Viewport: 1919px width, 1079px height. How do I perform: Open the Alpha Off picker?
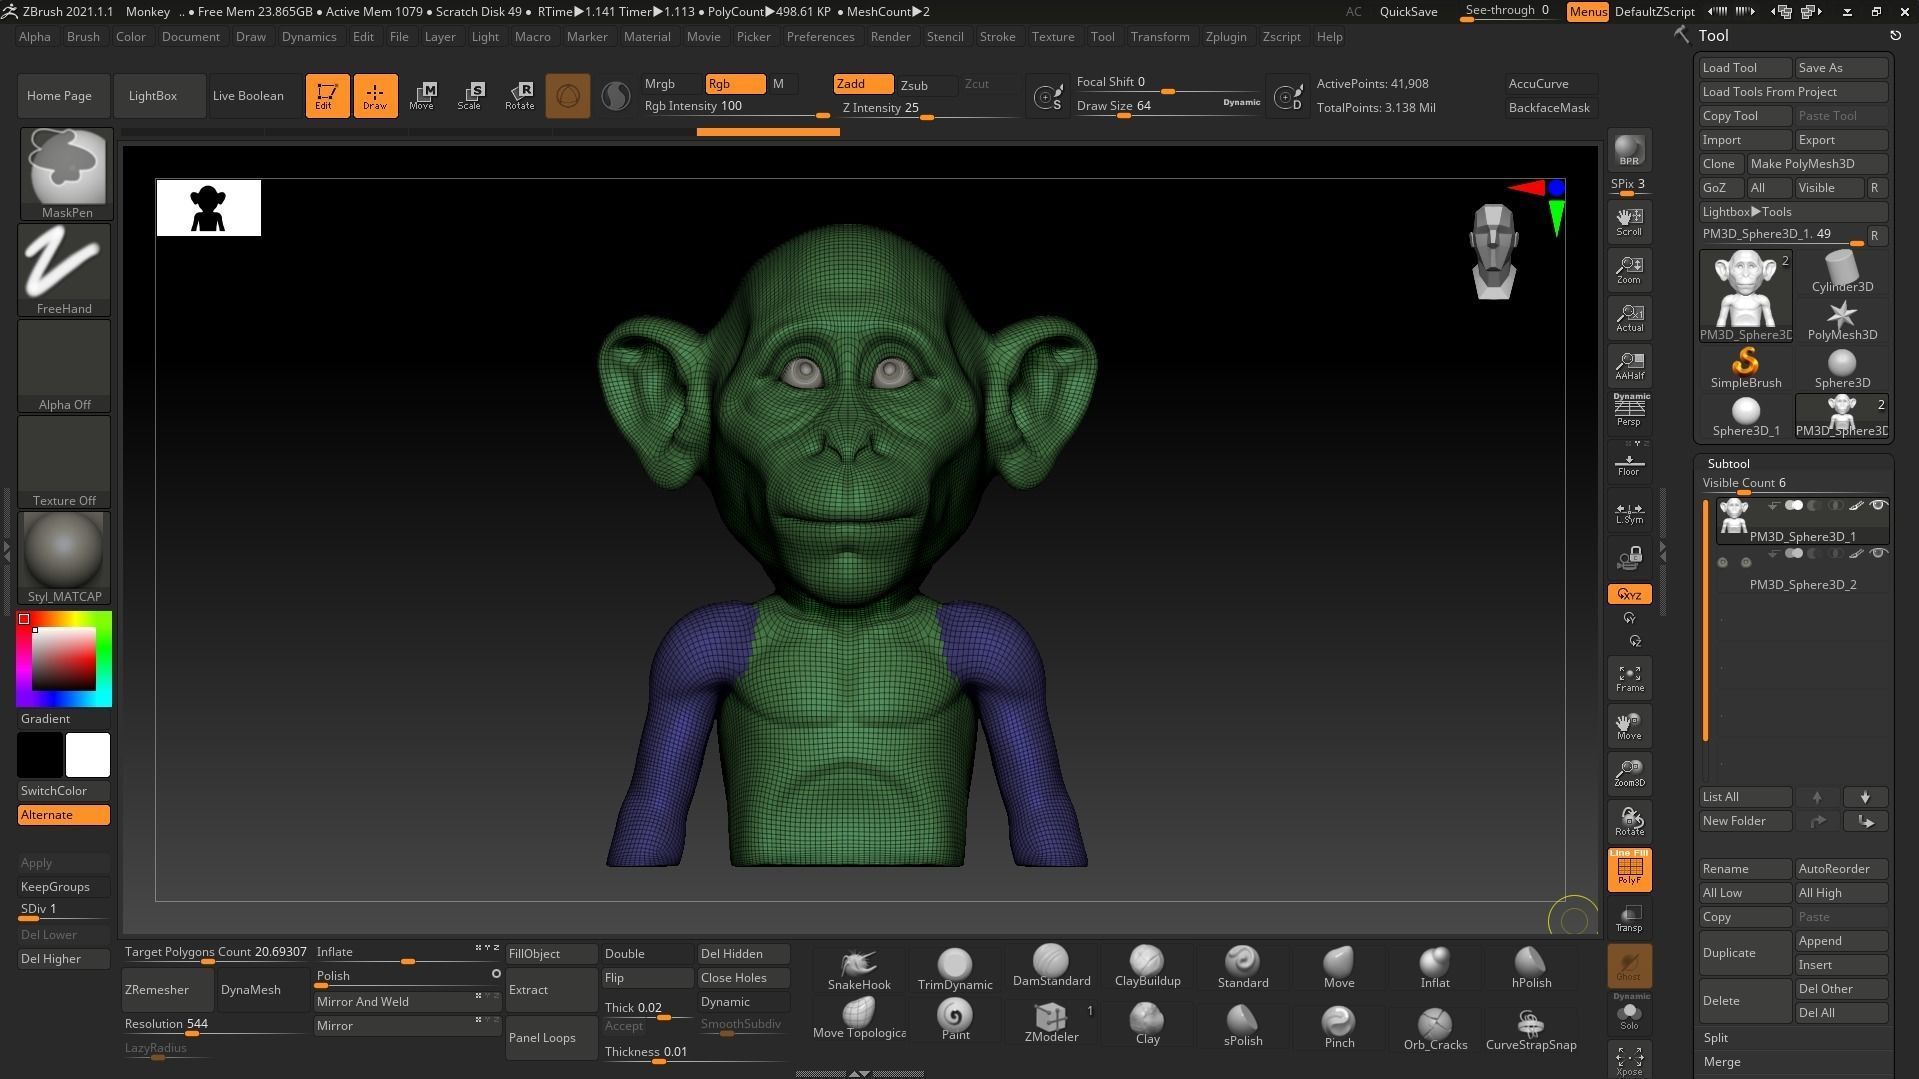(x=64, y=366)
